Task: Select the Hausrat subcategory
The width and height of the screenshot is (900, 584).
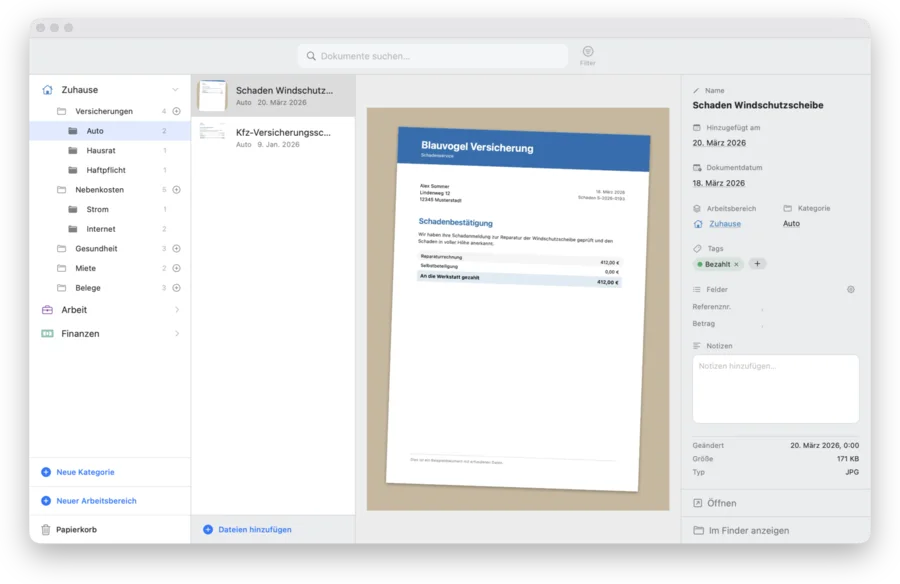Action: (x=110, y=150)
